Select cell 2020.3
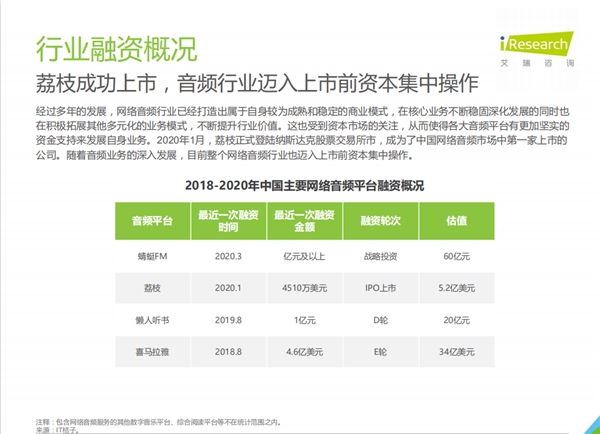Viewport: 600px width, 434px height. [x=228, y=256]
